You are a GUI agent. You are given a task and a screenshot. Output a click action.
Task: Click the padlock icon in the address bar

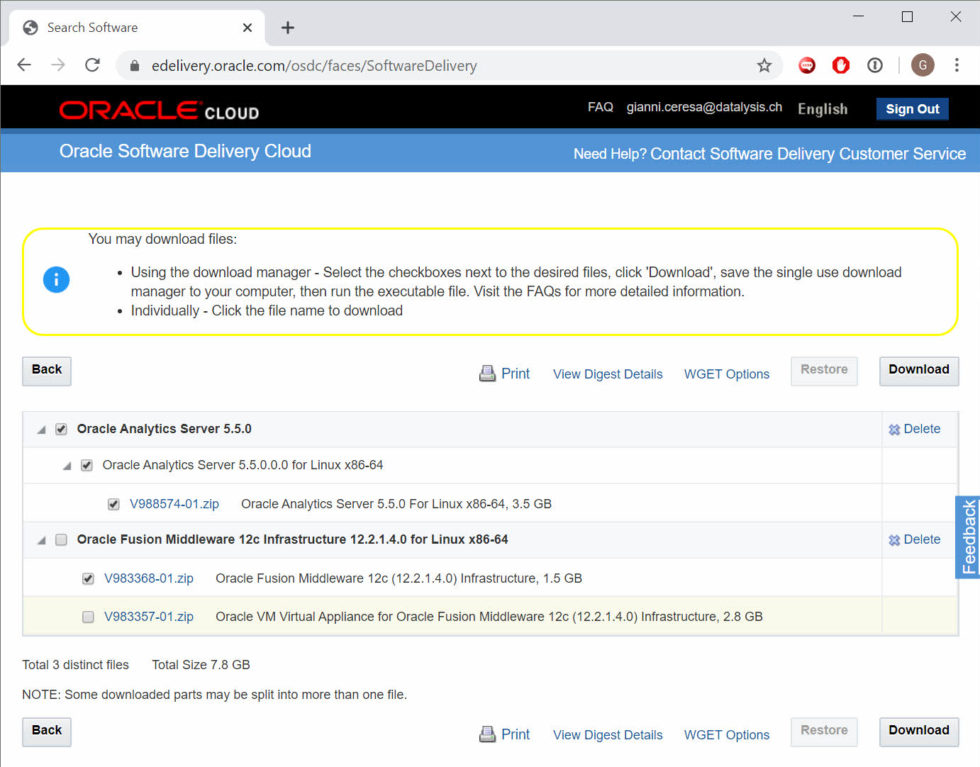point(134,64)
